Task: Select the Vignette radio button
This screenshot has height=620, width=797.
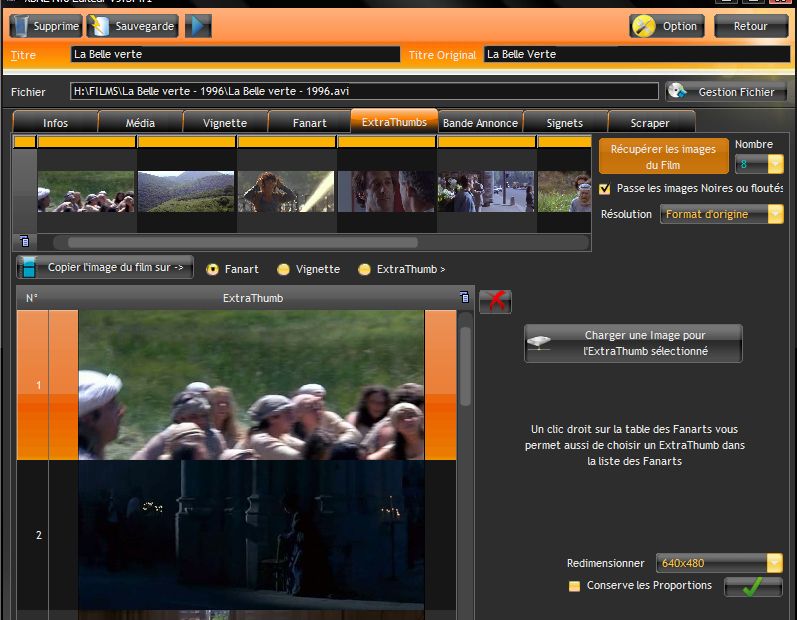Action: click(x=283, y=269)
